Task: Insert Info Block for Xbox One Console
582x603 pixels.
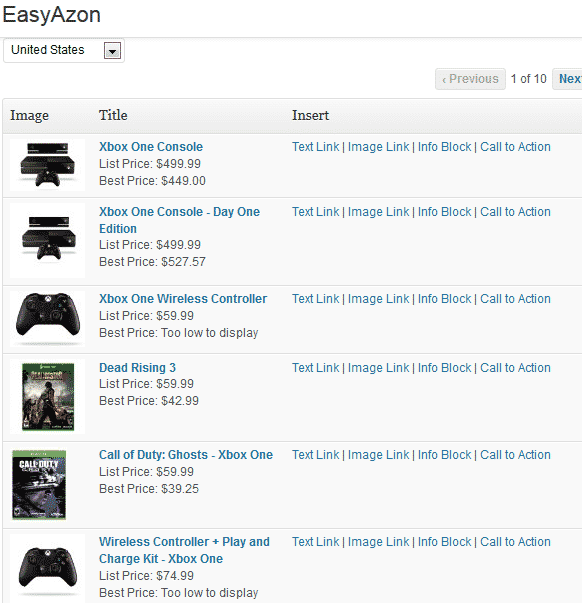Action: [444, 147]
